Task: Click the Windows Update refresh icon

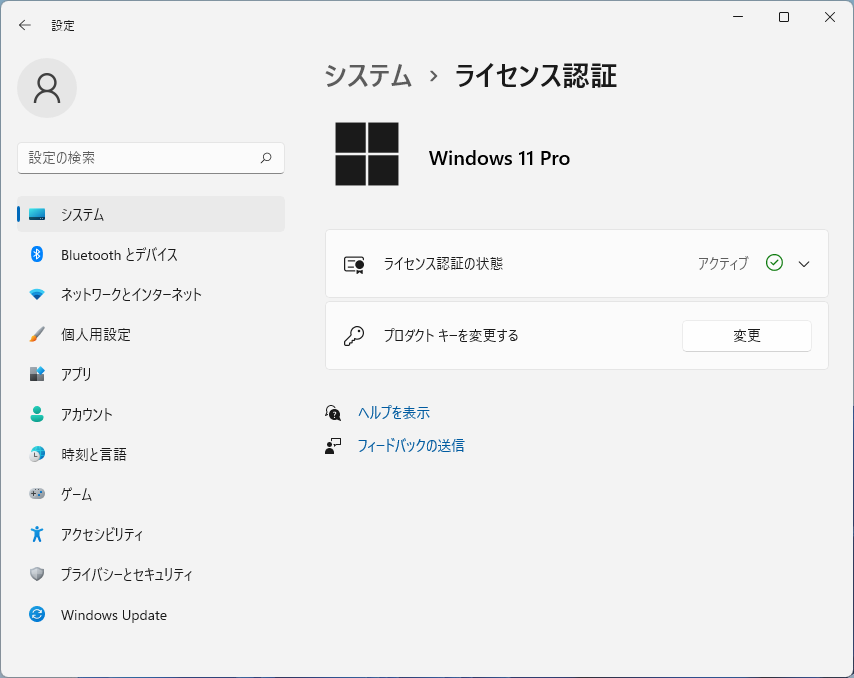Action: pos(37,614)
